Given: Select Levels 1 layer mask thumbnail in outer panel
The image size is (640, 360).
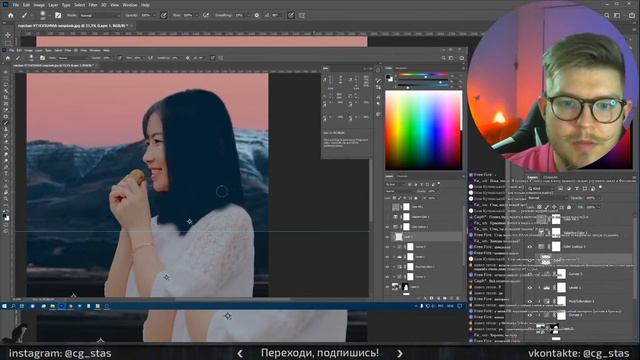Looking at the screenshot, I should (561, 287).
